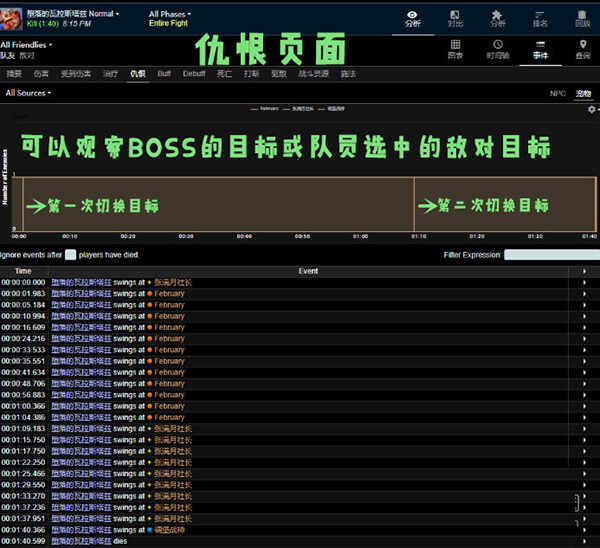
Task: Open the 伤害 damage tab
Action: (x=41, y=74)
